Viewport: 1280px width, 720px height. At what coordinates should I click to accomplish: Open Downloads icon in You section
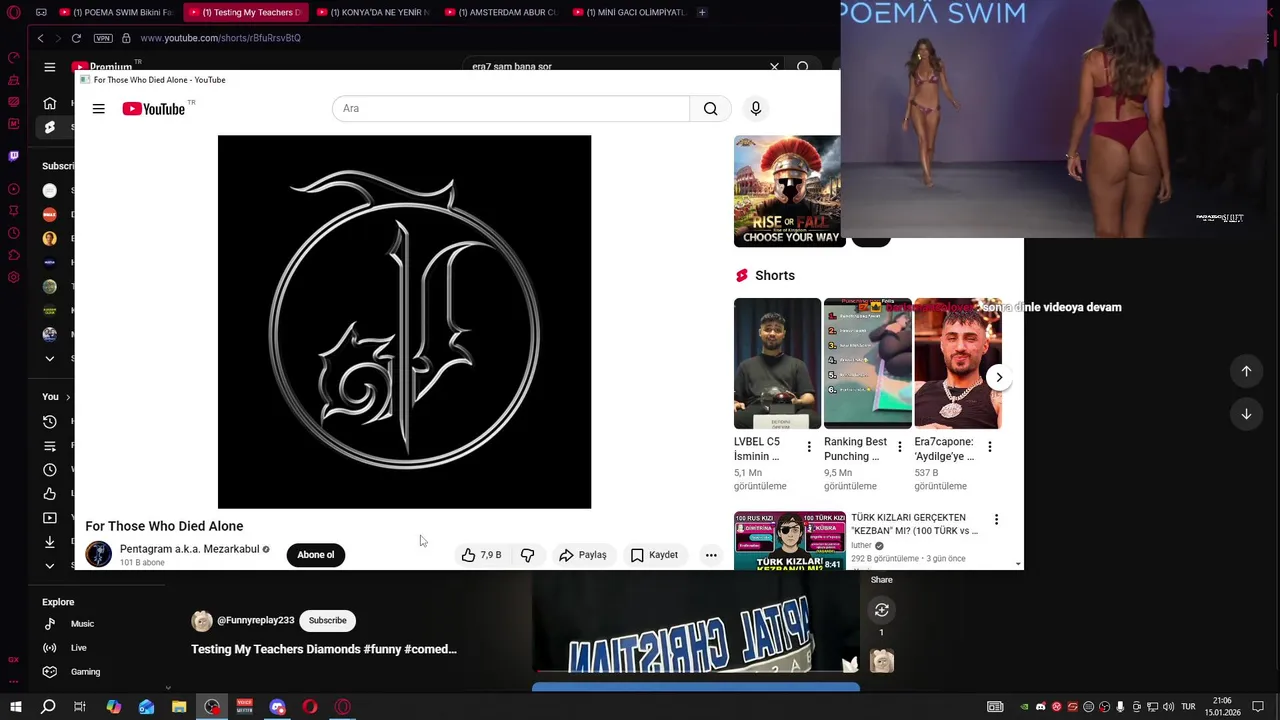pyautogui.click(x=49, y=541)
